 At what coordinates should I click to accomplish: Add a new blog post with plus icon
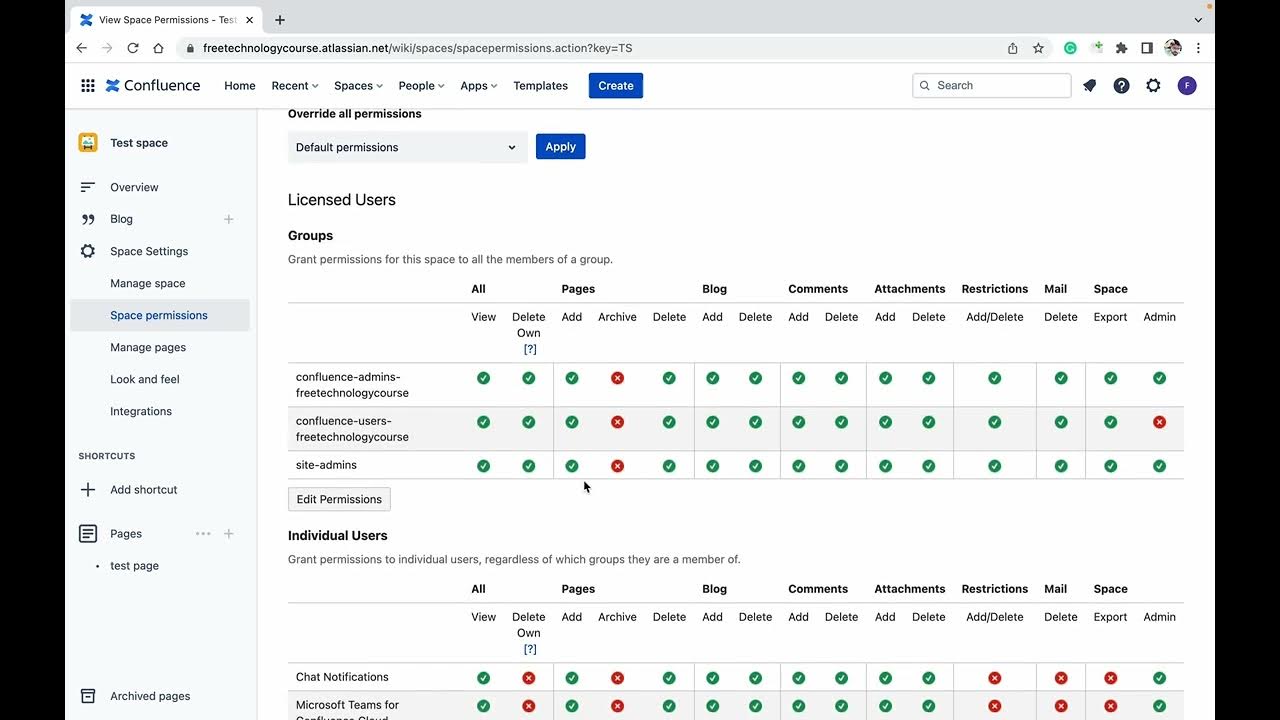coord(229,219)
